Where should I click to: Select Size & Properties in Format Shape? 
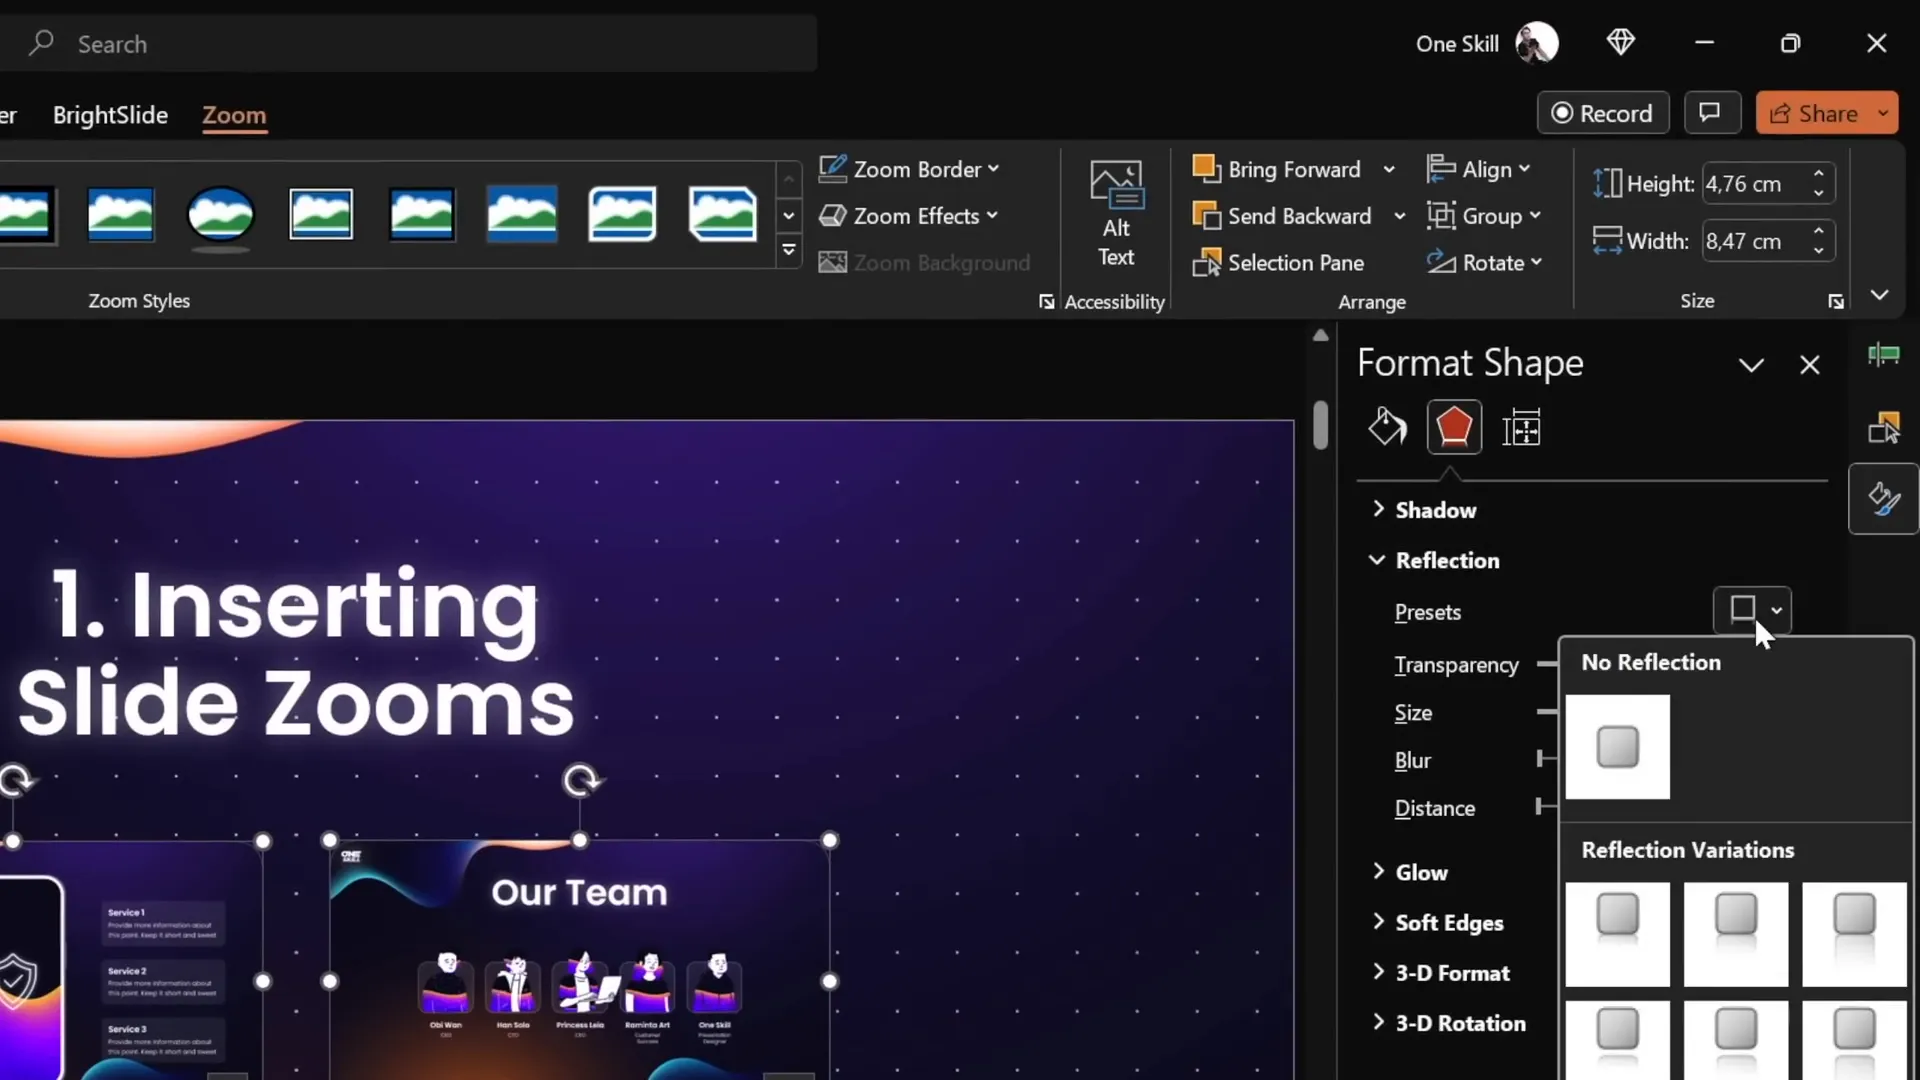1522,427
